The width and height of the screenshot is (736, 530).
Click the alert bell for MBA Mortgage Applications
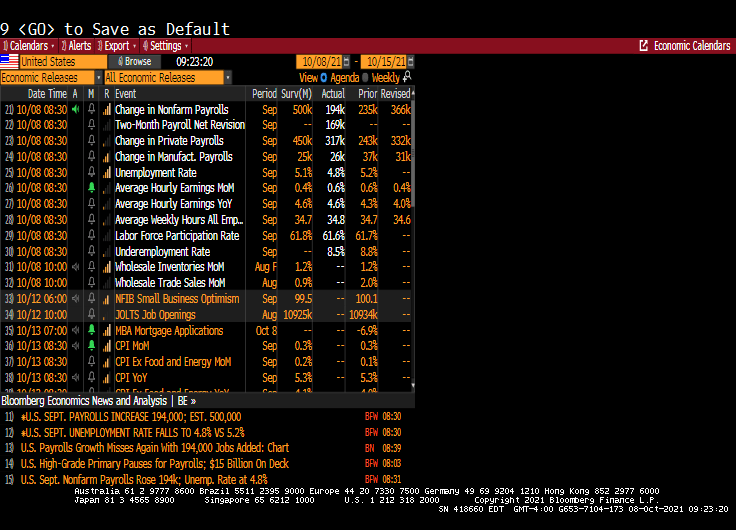click(x=91, y=330)
